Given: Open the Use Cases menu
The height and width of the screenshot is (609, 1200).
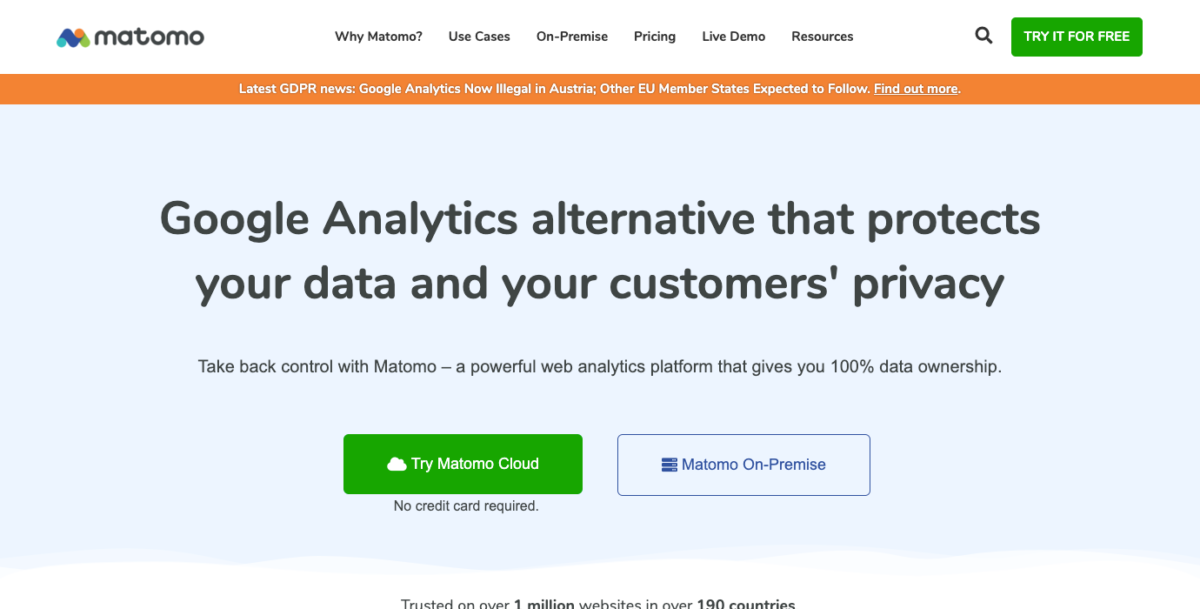Looking at the screenshot, I should point(479,36).
